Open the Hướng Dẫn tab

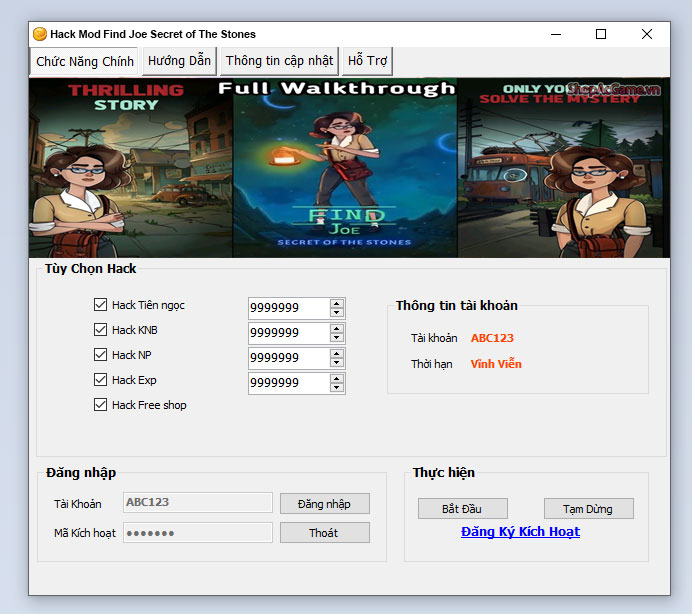coord(179,61)
